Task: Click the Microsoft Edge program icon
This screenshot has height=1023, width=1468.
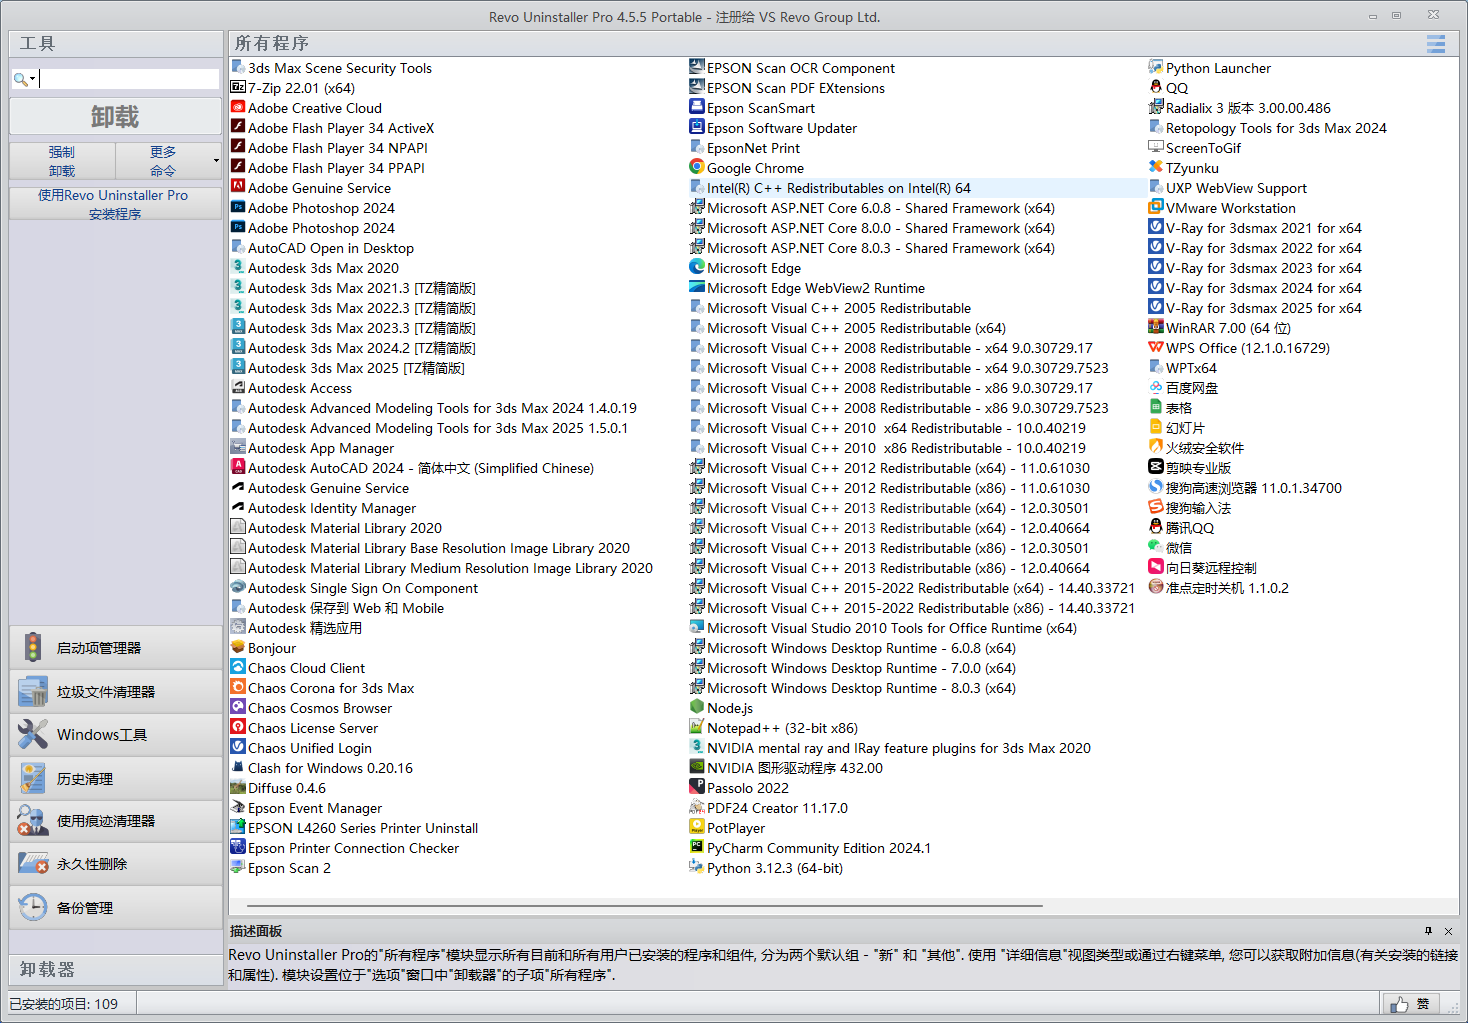Action: 697,267
